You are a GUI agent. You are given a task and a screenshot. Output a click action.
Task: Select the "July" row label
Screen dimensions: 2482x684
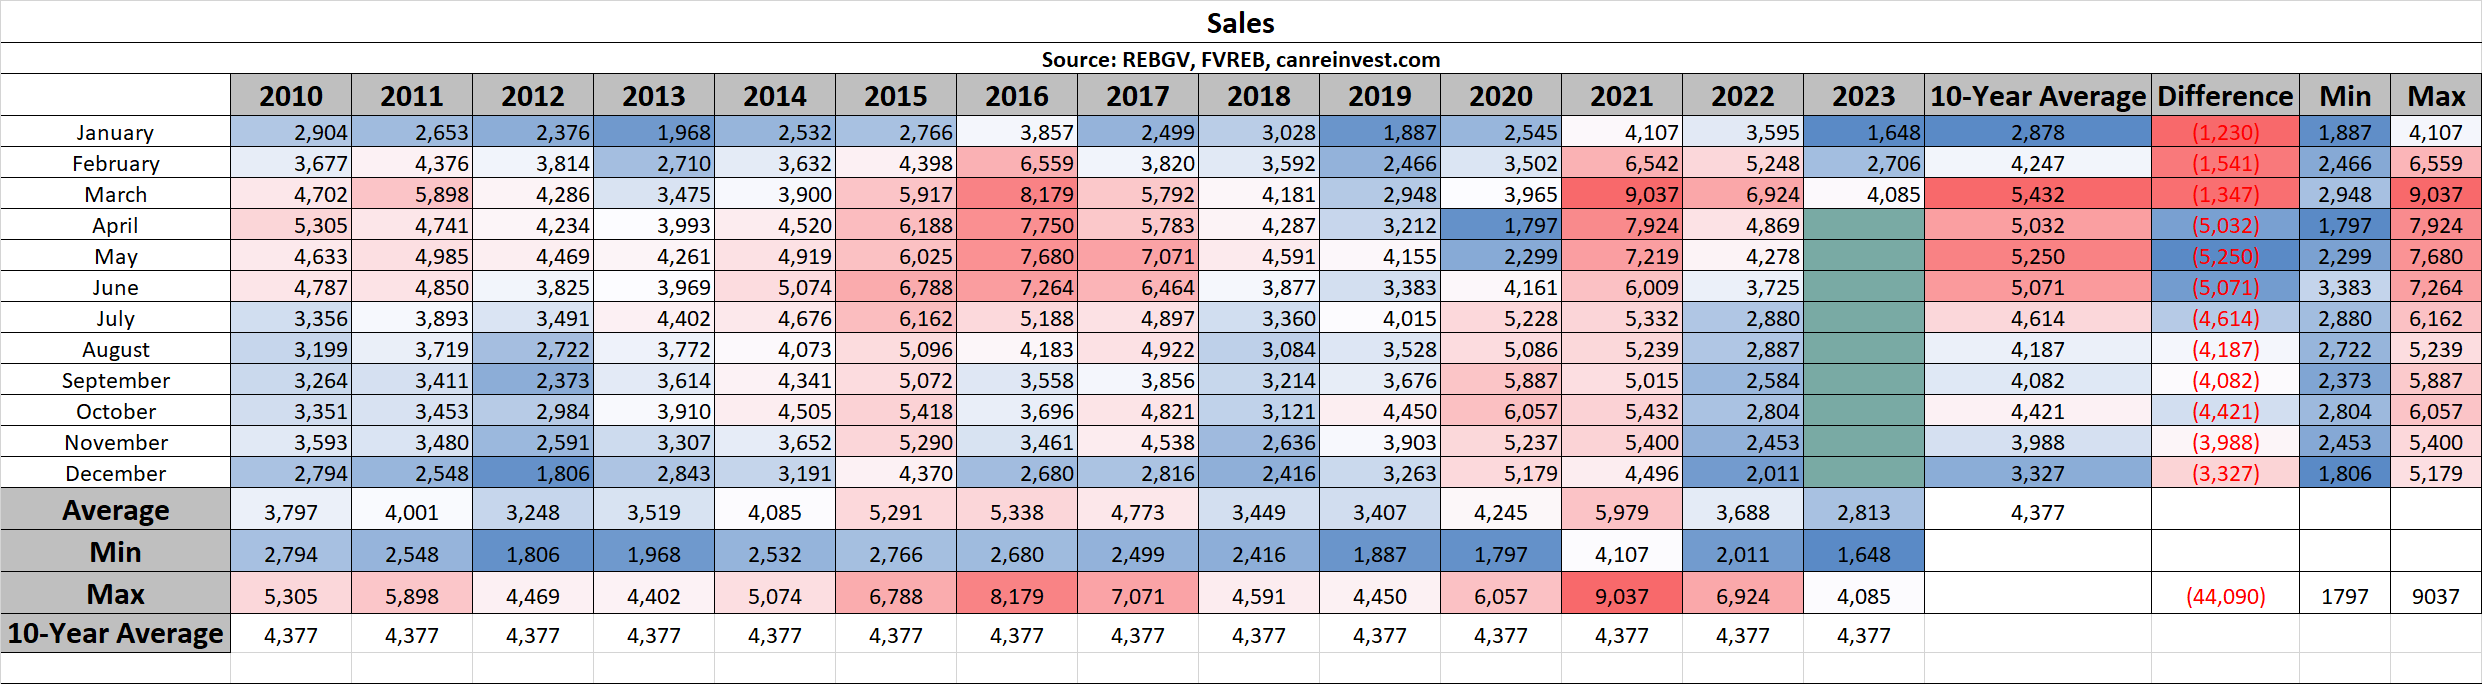pyautogui.click(x=115, y=318)
